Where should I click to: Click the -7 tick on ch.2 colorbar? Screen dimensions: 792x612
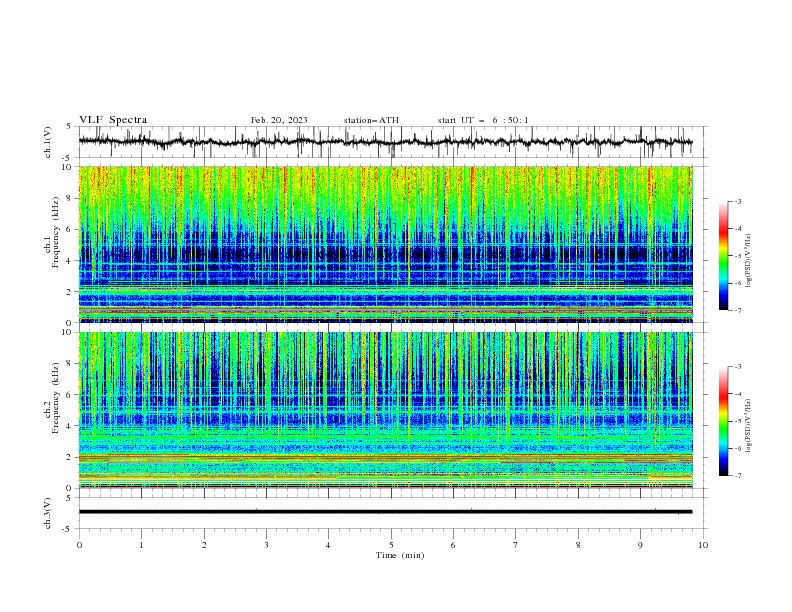pos(738,476)
